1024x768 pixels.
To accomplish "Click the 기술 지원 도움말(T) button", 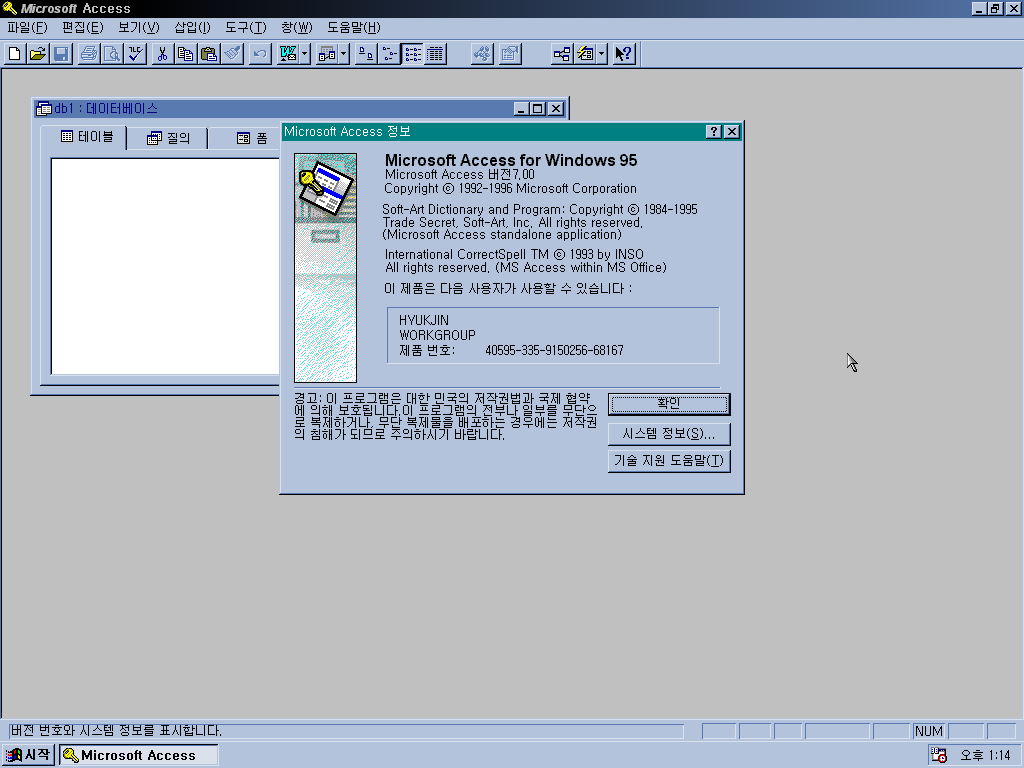I will click(669, 460).
